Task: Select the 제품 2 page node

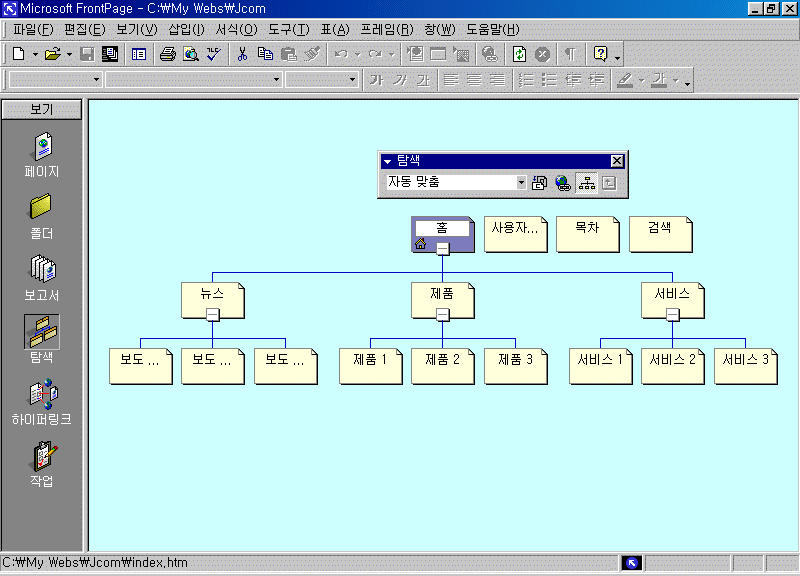Action: [x=442, y=366]
